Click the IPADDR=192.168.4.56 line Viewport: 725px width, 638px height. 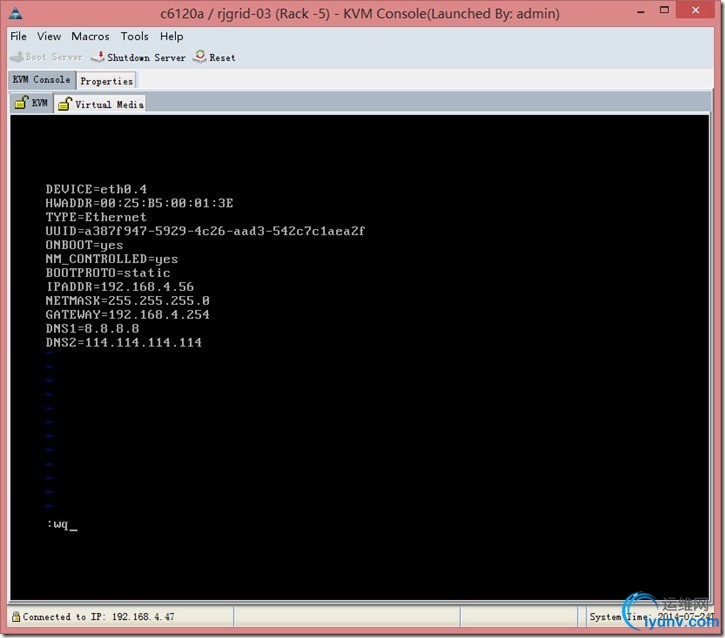pyautogui.click(x=120, y=287)
